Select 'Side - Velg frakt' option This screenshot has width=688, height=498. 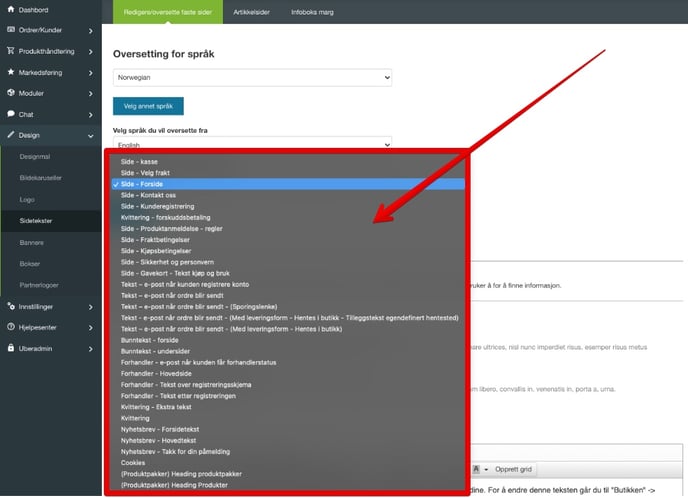coord(288,173)
